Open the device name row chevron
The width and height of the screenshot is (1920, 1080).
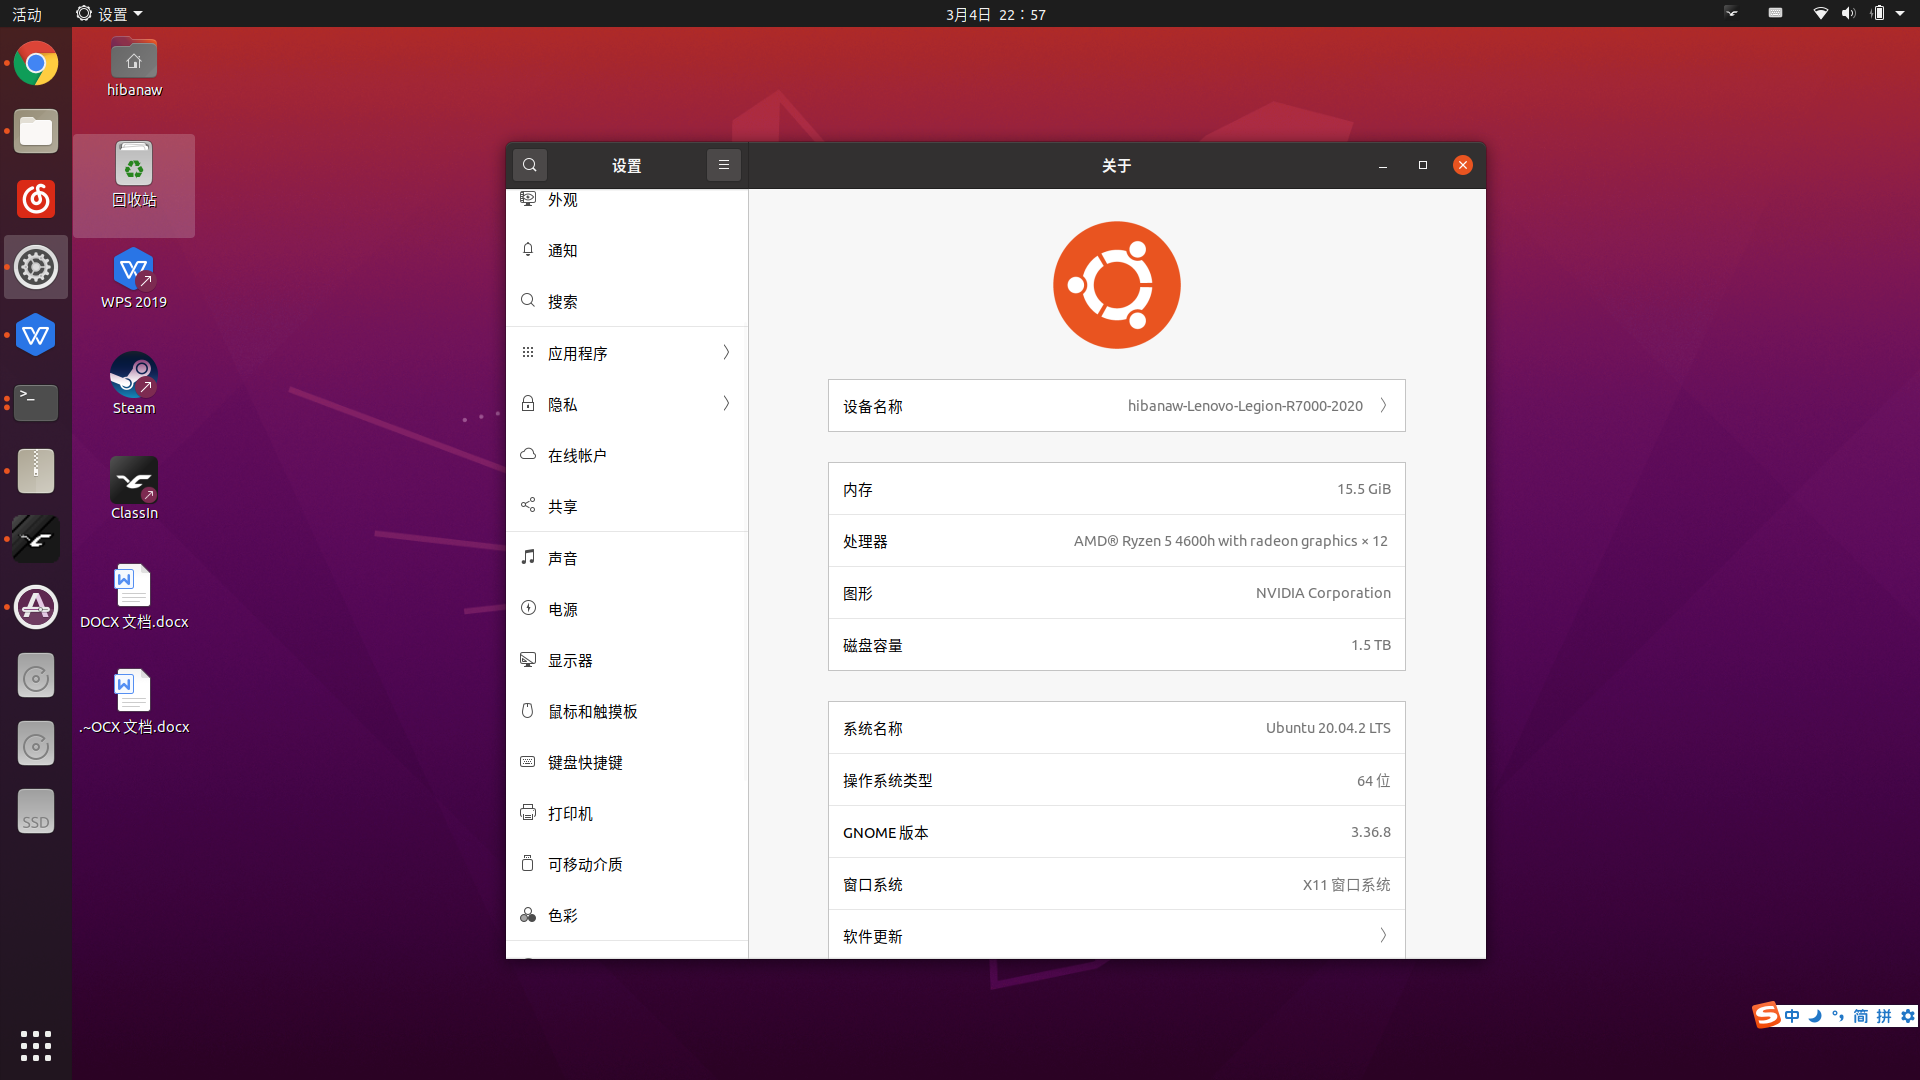coord(1383,406)
